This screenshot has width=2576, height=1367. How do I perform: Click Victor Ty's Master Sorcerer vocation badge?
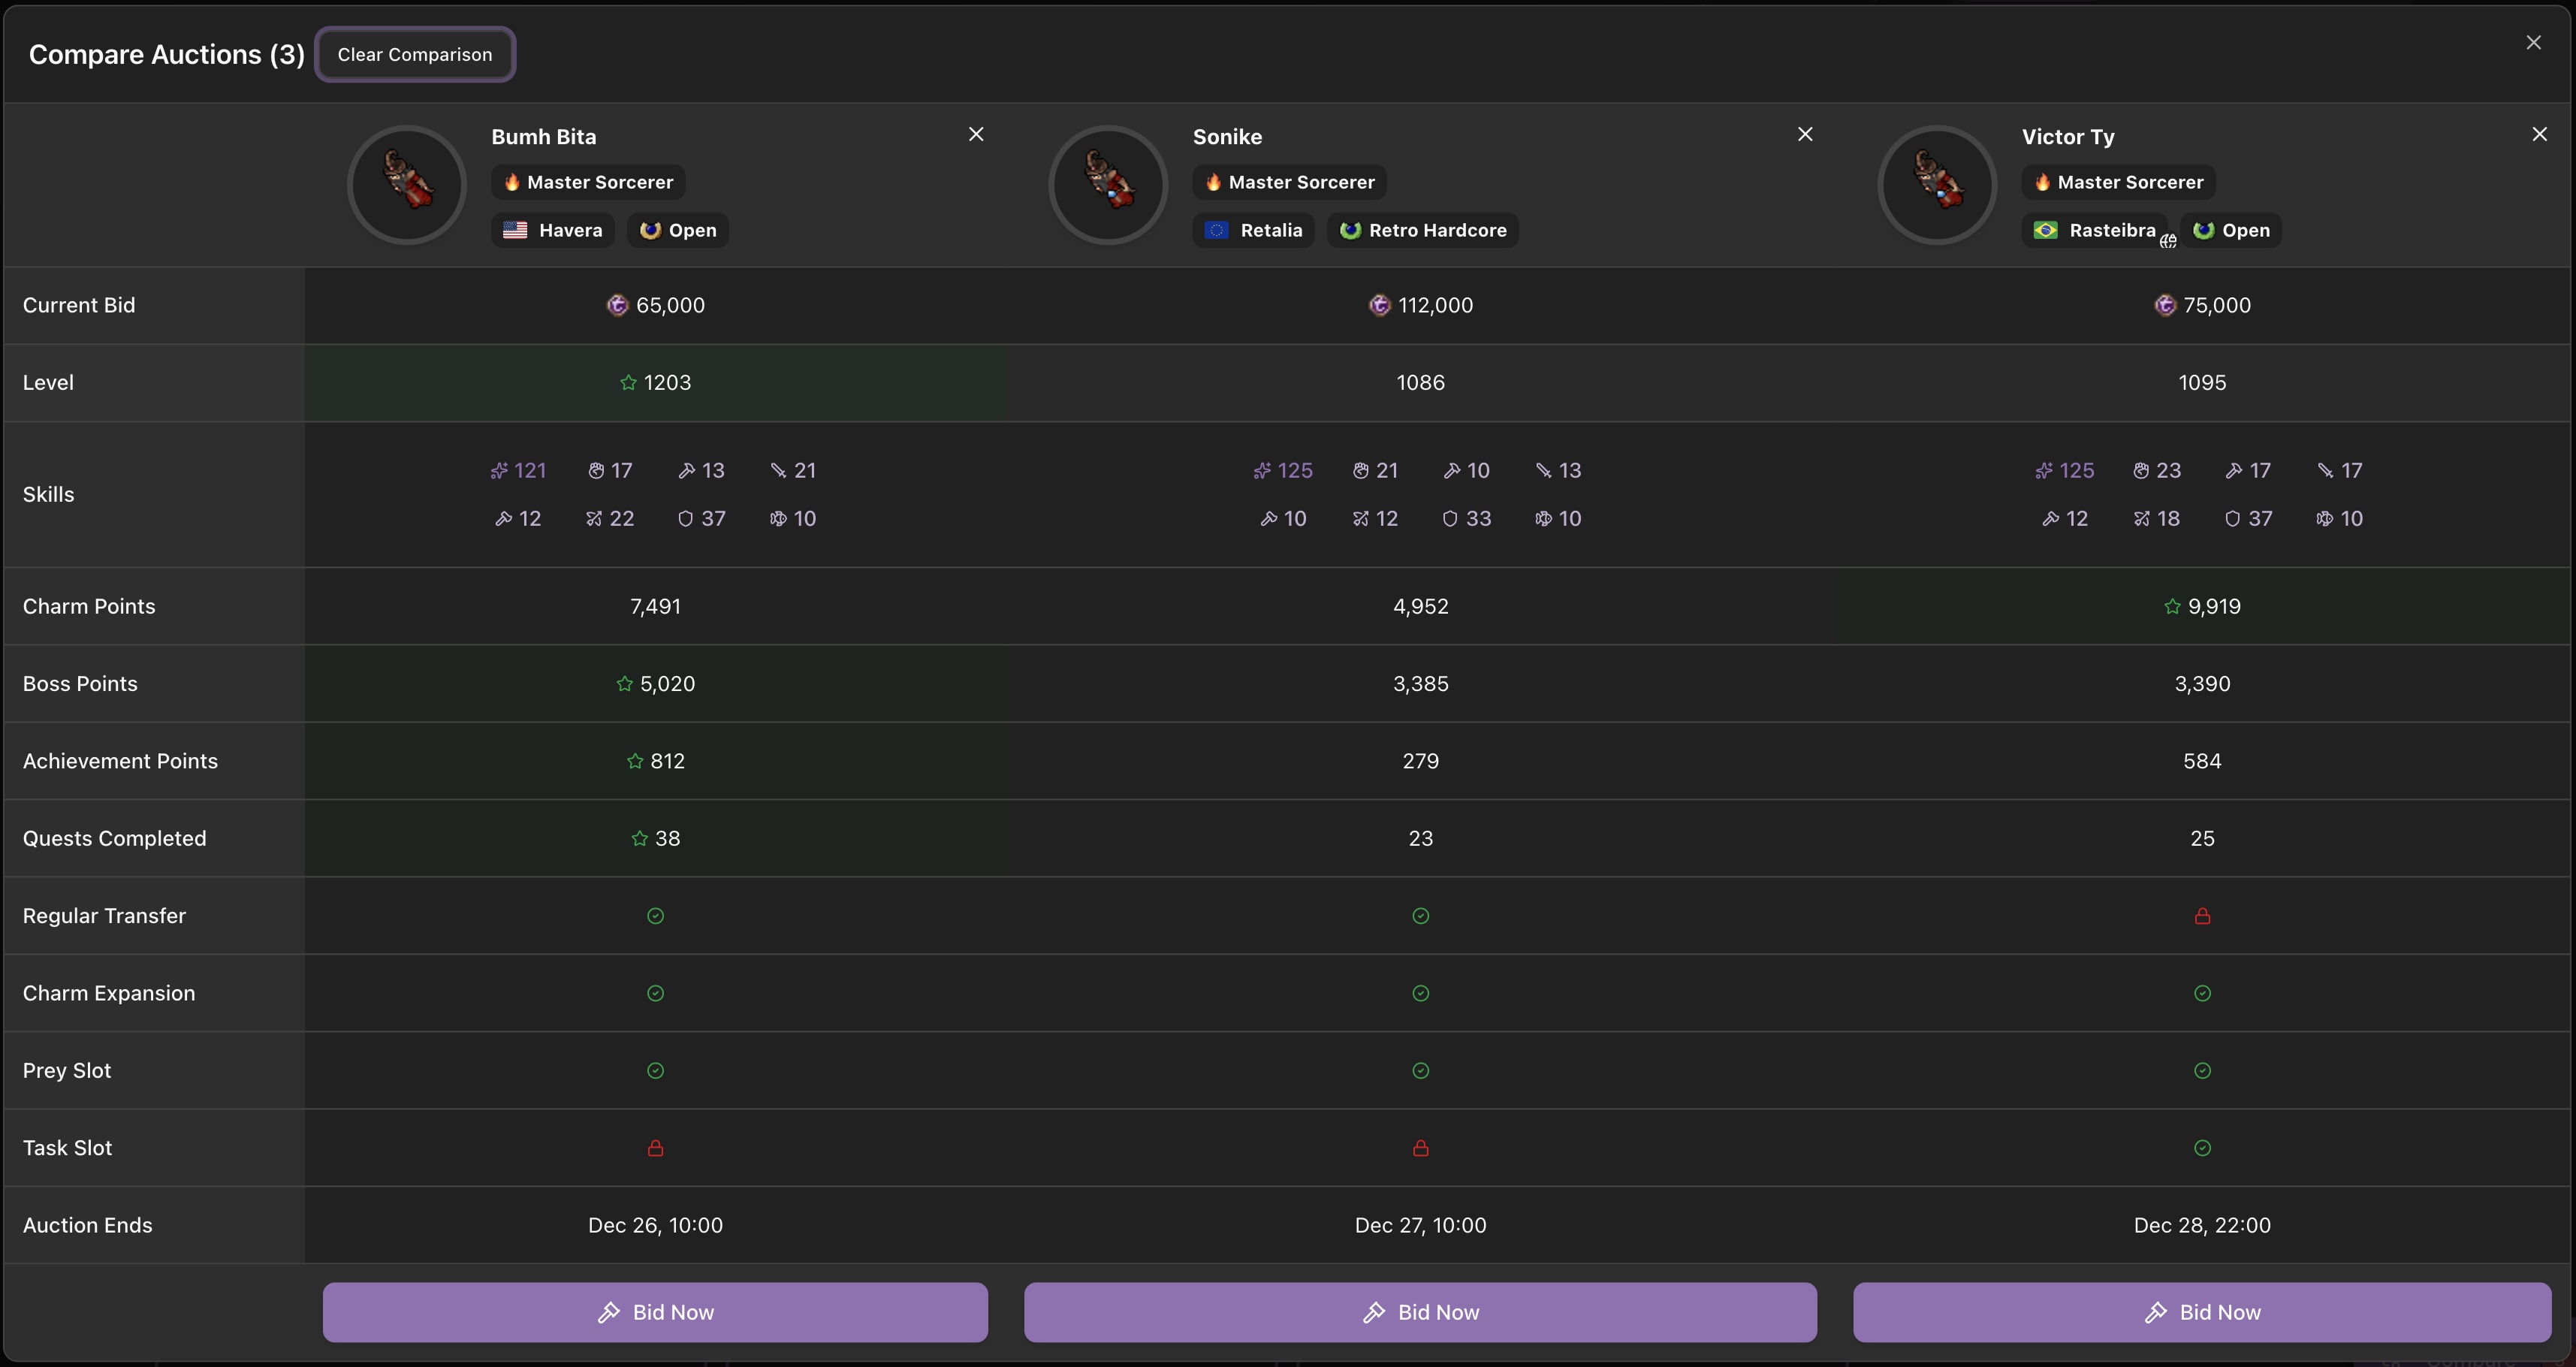[2118, 182]
